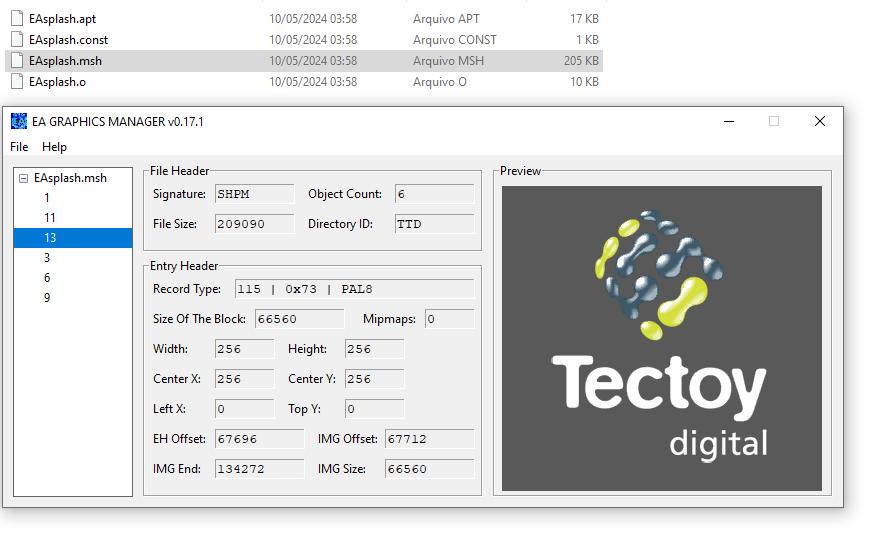Viewport: 869px width, 535px height.
Task: Click the Signature field showing SHPM
Action: click(254, 194)
